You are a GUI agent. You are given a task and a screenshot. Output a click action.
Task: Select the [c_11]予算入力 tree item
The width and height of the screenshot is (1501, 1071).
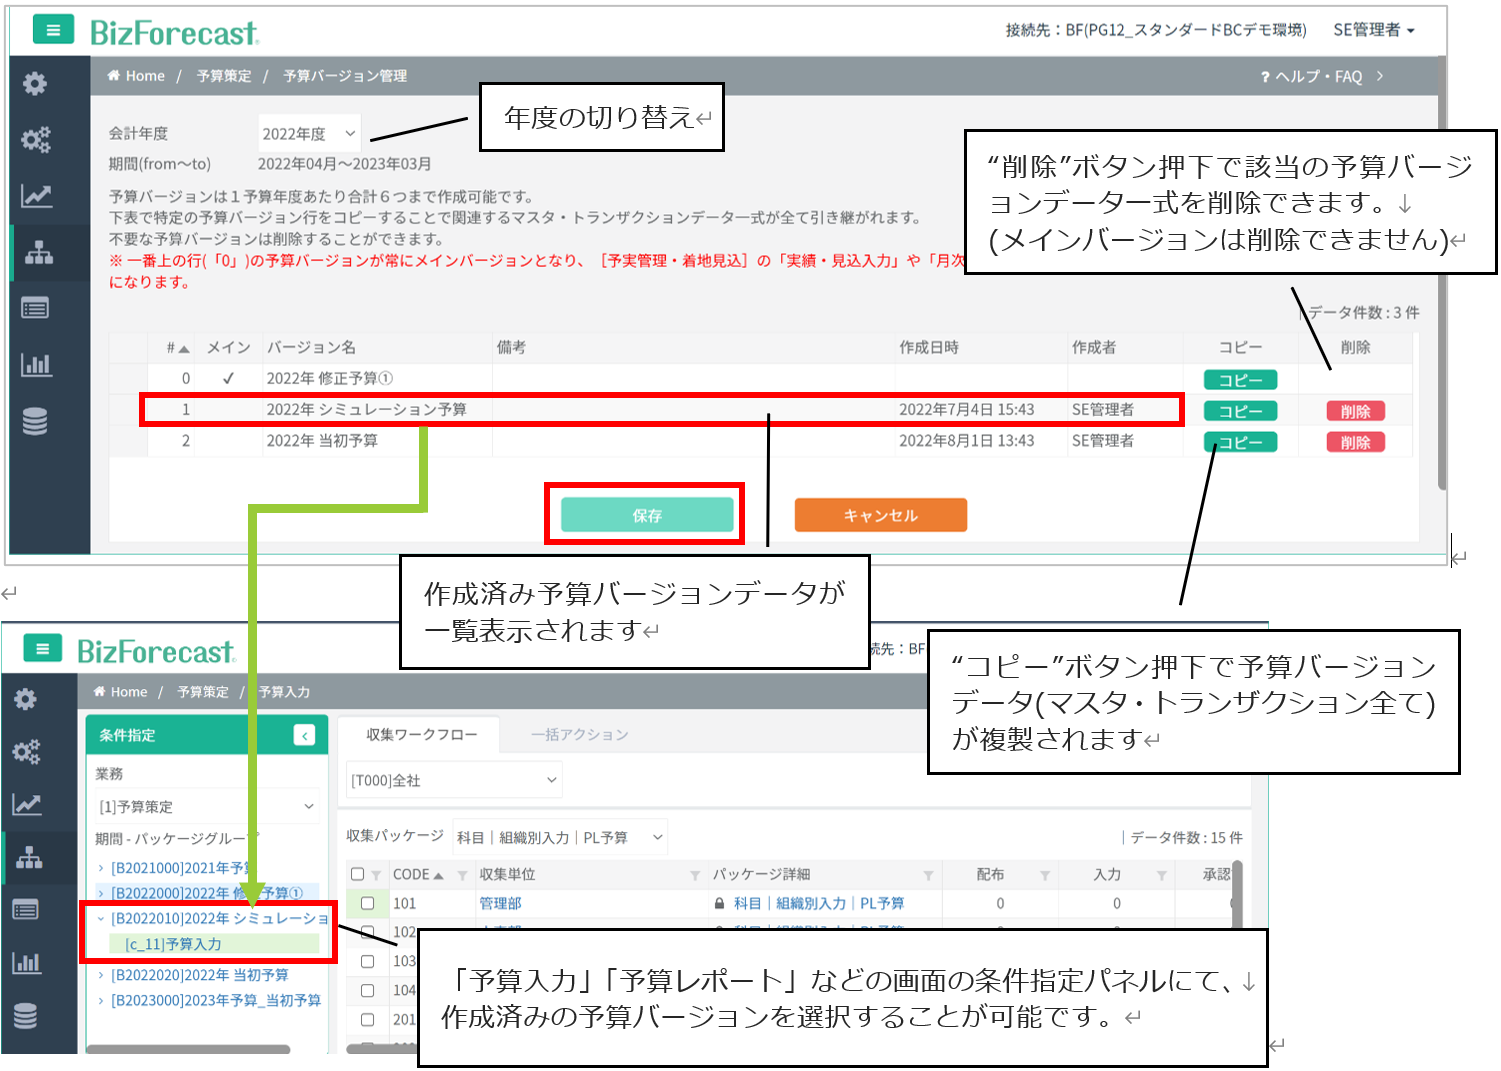[173, 944]
